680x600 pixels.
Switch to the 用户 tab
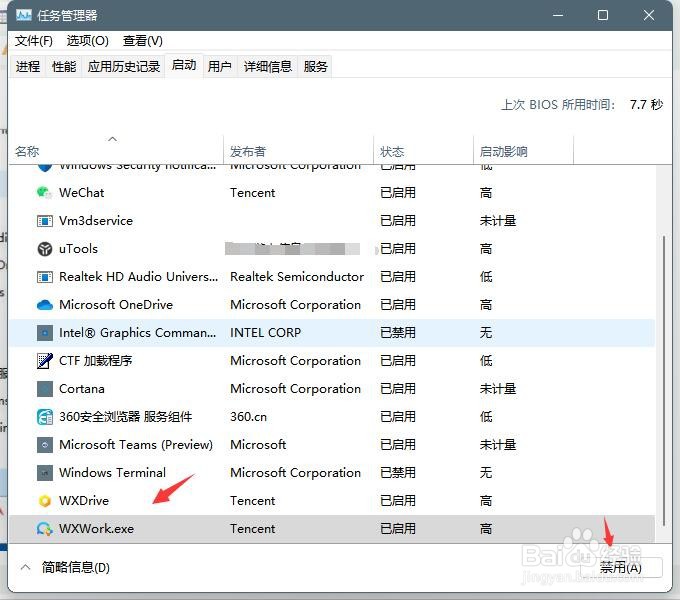tap(219, 66)
